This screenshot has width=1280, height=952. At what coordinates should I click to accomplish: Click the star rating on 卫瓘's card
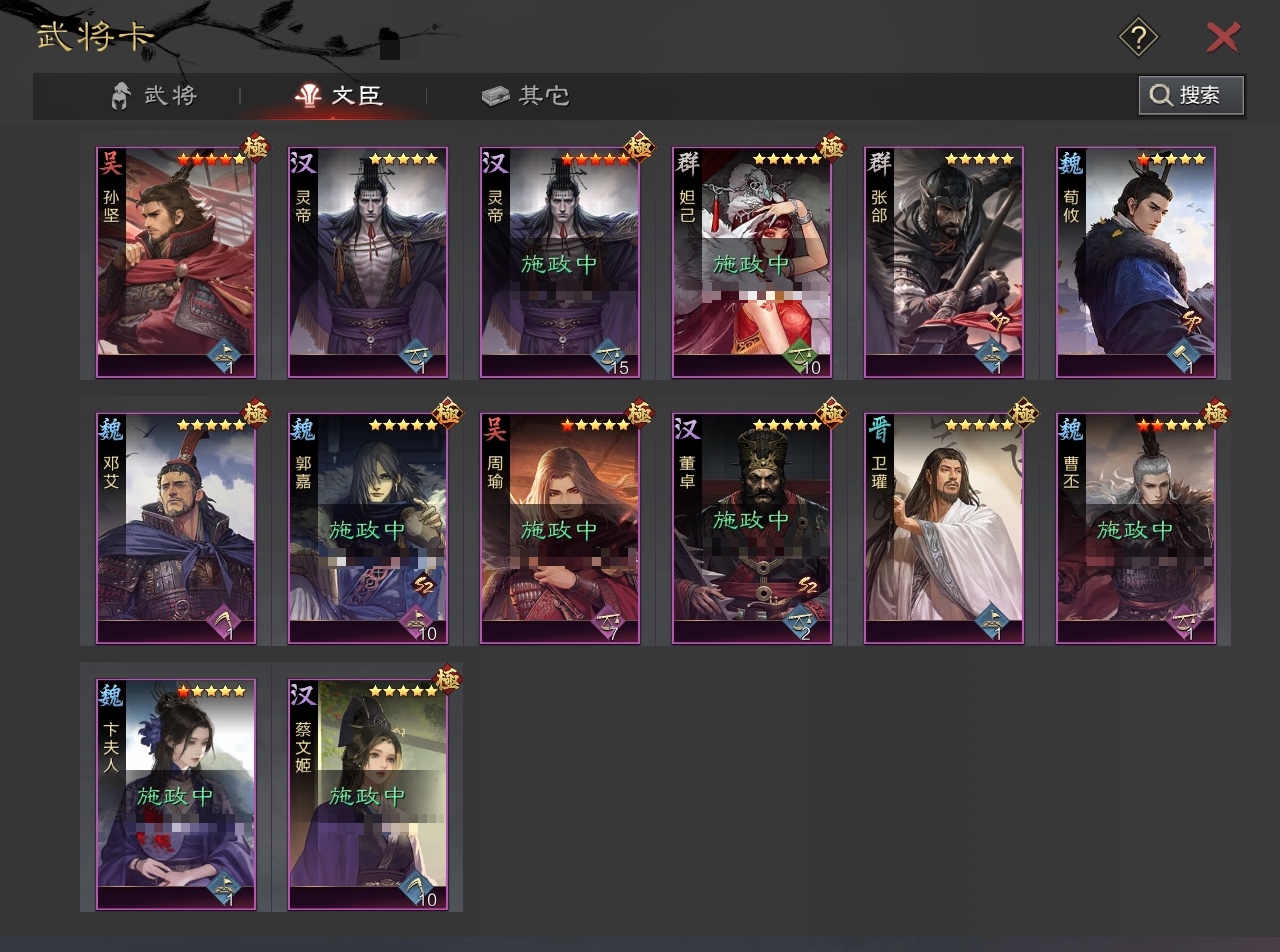pyautogui.click(x=979, y=425)
